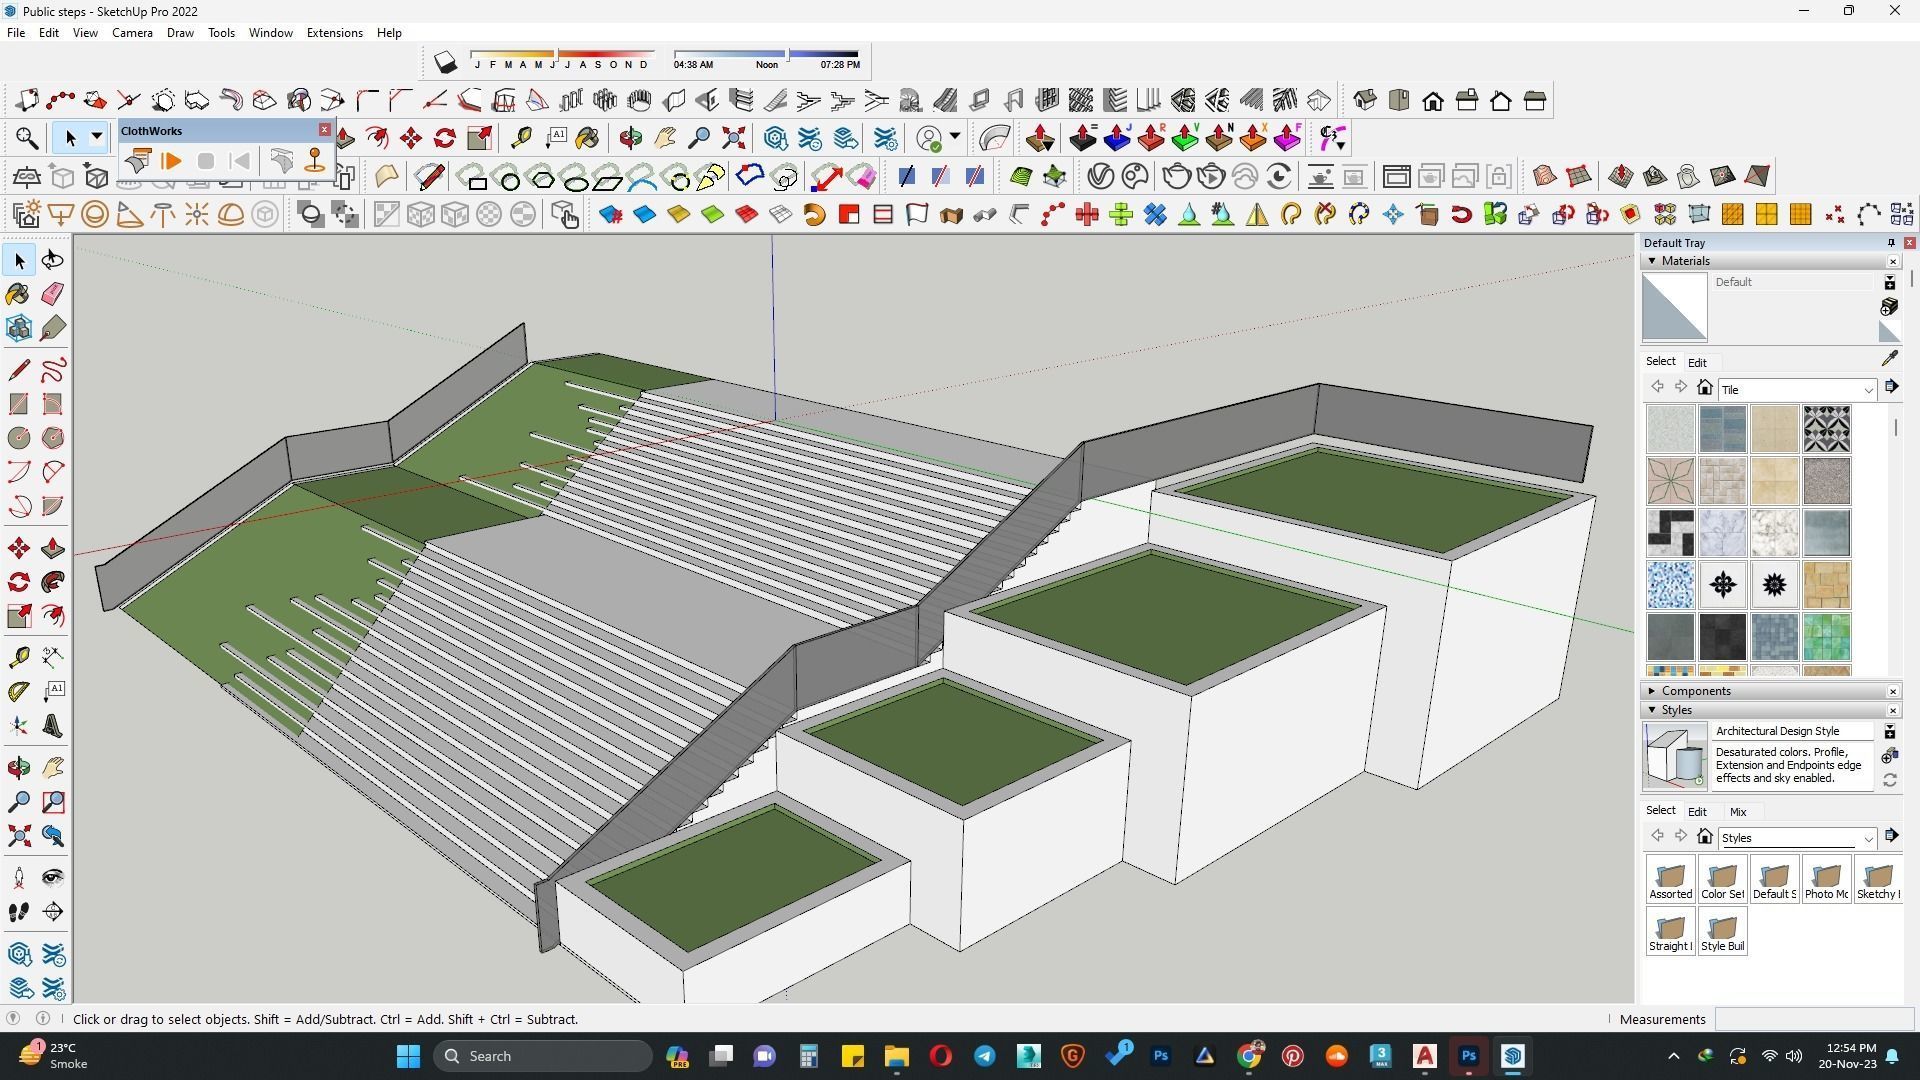Screen dimensions: 1920x1080
Task: Activate the Pan hand tool
Action: click(53, 768)
